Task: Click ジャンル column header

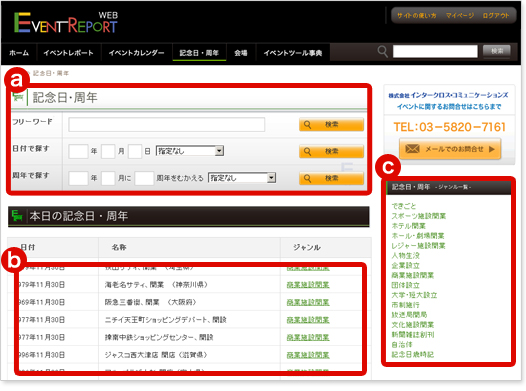Action: tap(307, 247)
